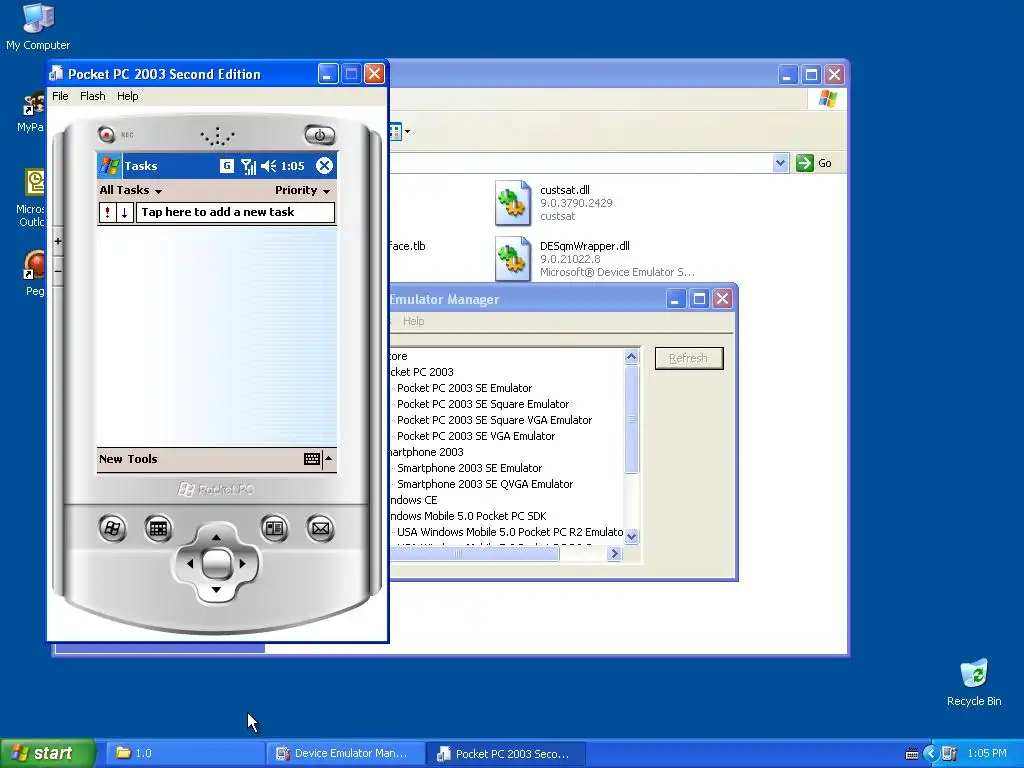This screenshot has width=1024, height=768.
Task: Open the Explorer Views toolbar dropdown
Action: [x=408, y=131]
